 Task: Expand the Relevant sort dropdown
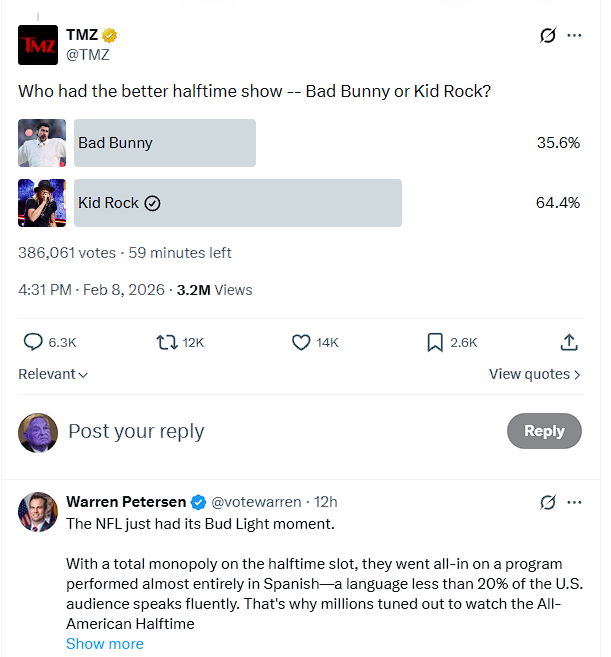tap(53, 374)
